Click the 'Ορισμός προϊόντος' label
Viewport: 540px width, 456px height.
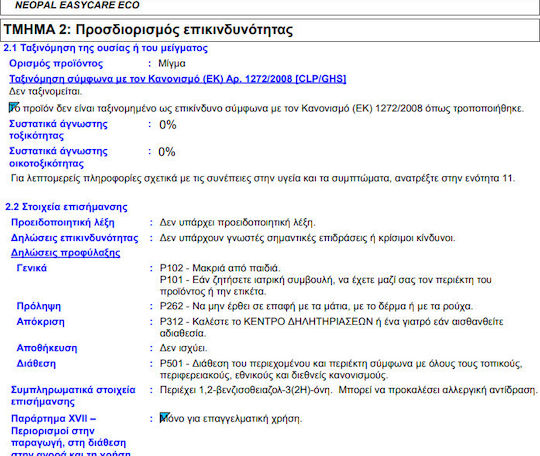[x=56, y=64]
